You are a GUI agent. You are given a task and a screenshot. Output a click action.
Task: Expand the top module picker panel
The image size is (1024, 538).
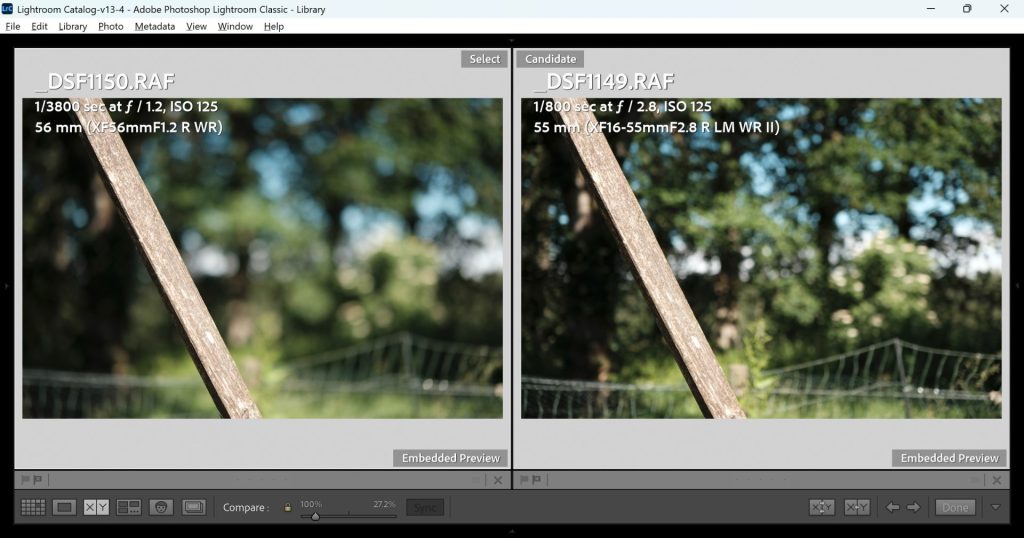pos(512,40)
